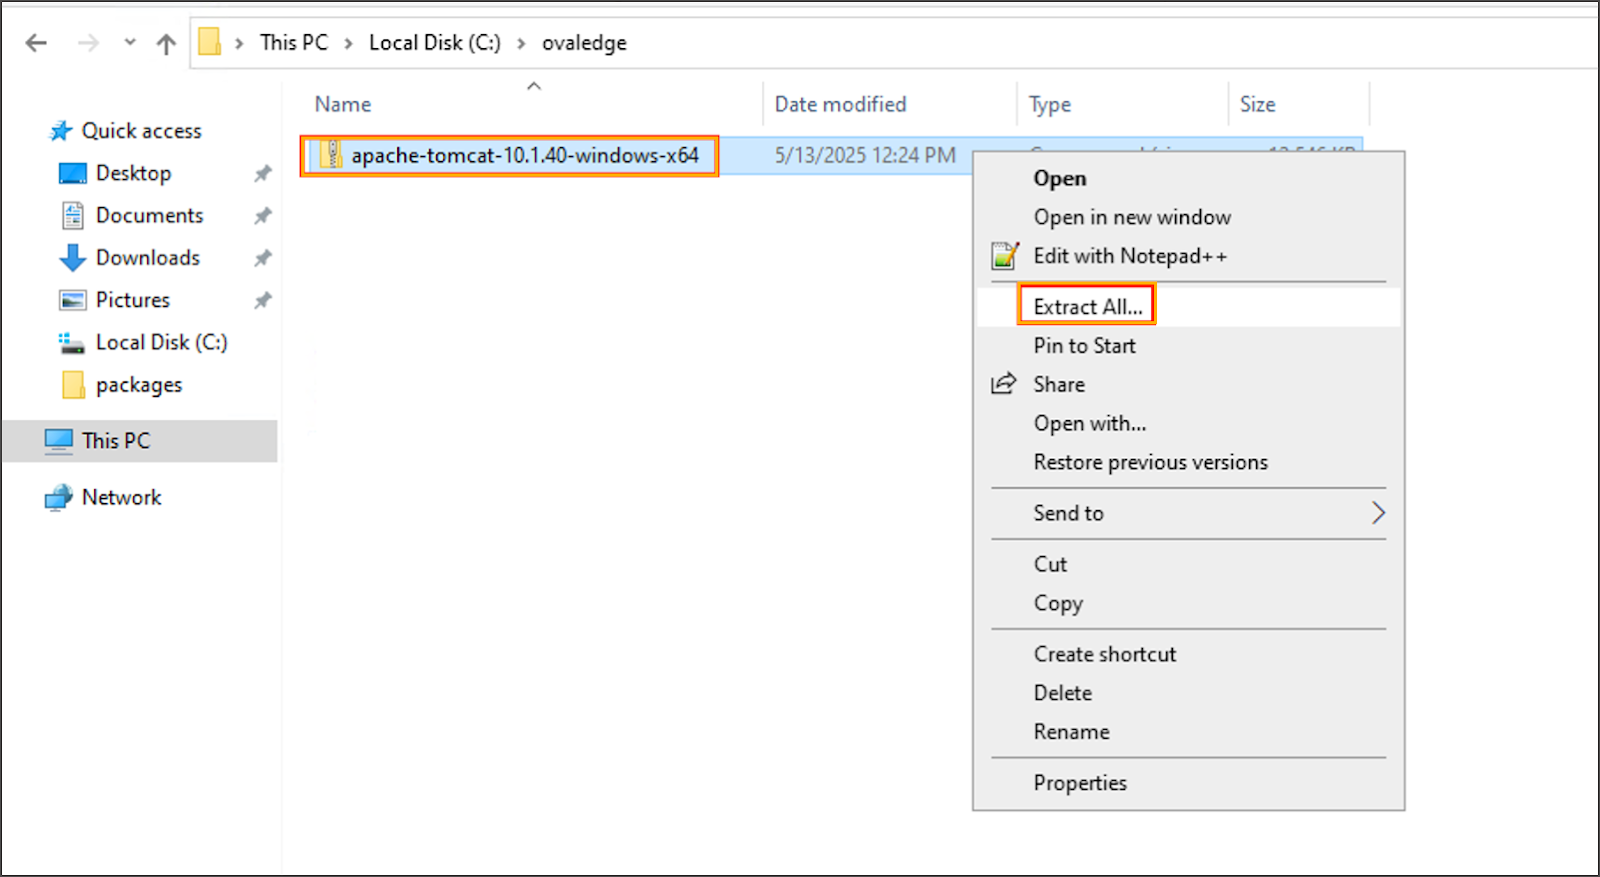Select This PC in navigation pane

pyautogui.click(x=116, y=441)
